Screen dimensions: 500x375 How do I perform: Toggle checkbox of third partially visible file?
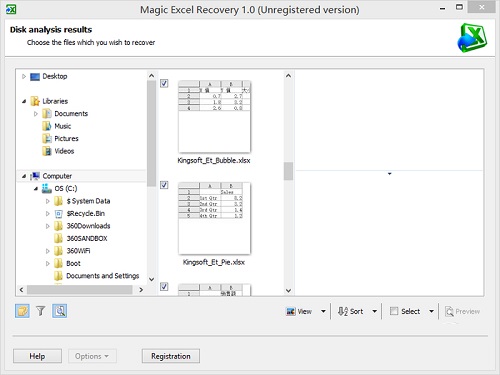(164, 286)
